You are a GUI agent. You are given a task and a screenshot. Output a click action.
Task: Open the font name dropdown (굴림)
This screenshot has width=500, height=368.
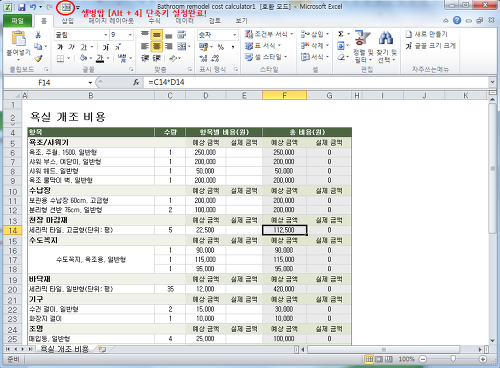point(105,35)
